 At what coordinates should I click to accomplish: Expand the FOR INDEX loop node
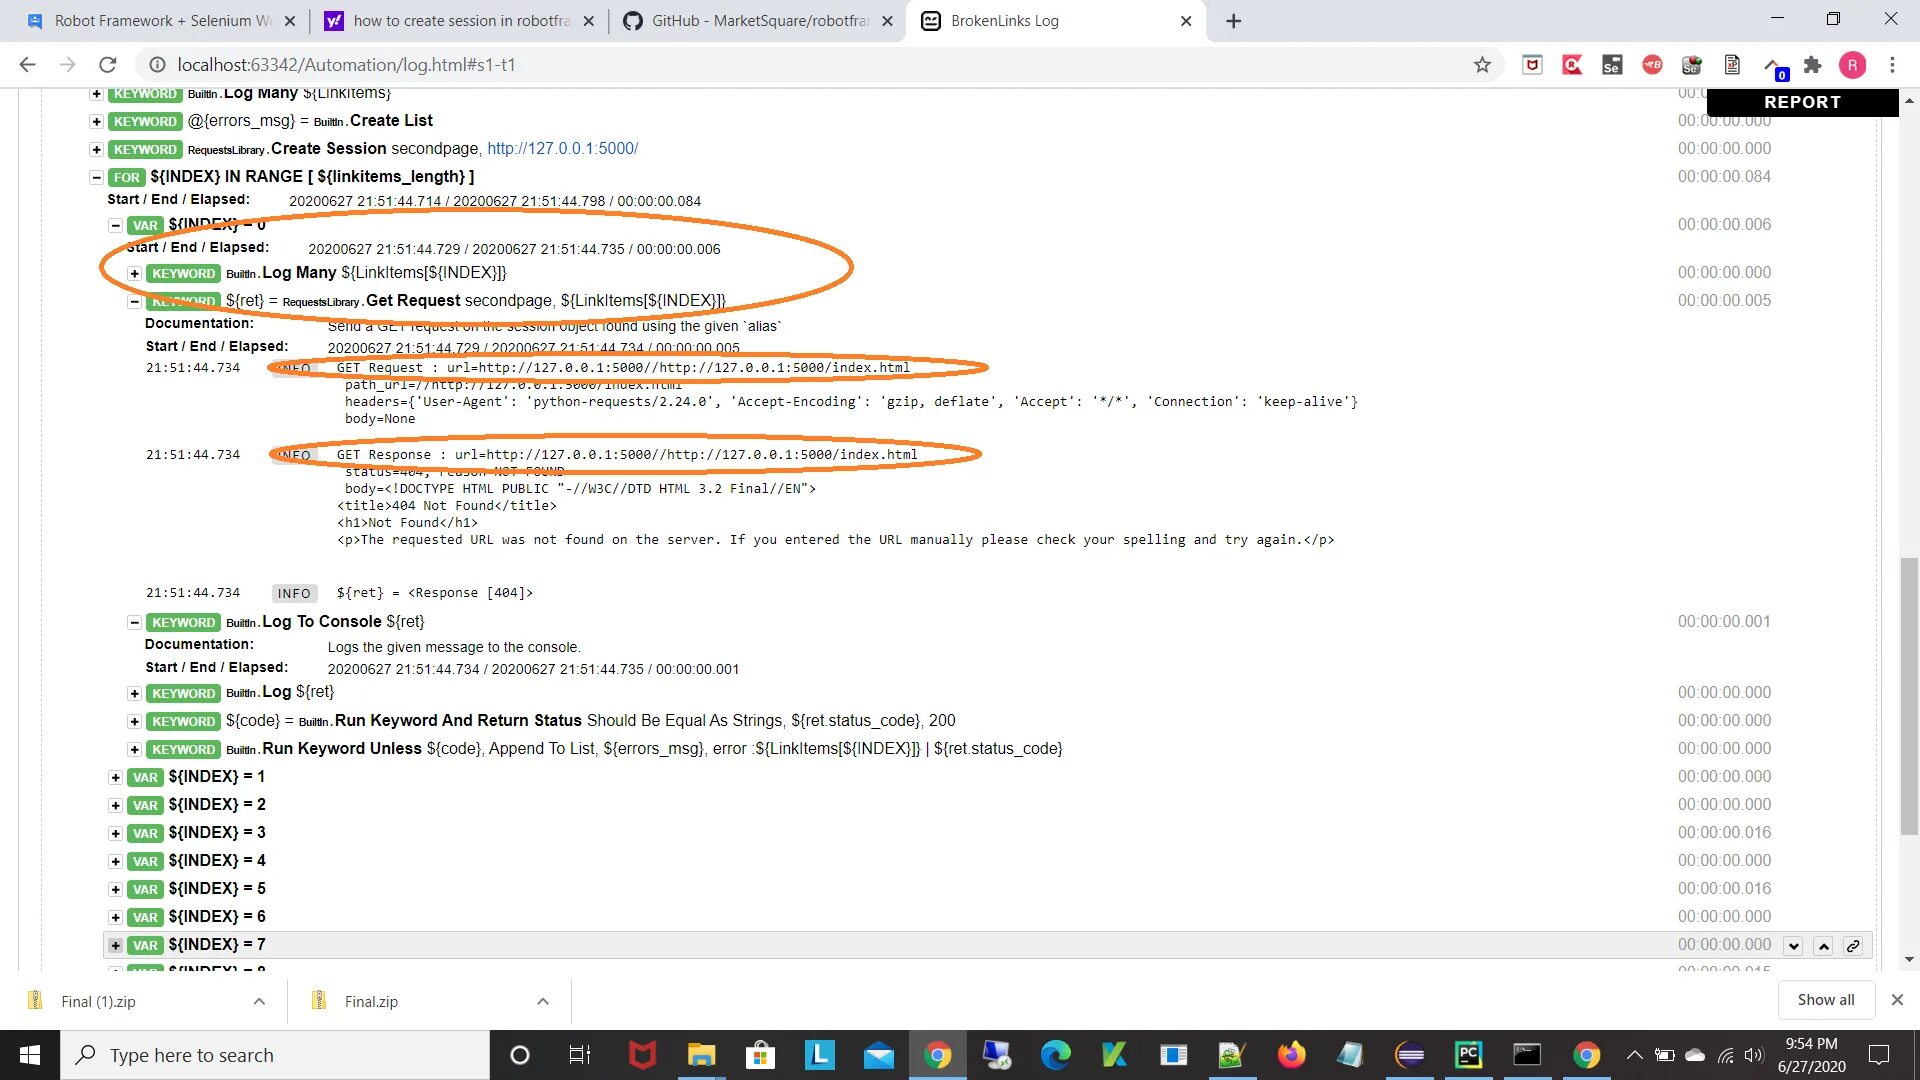(94, 175)
